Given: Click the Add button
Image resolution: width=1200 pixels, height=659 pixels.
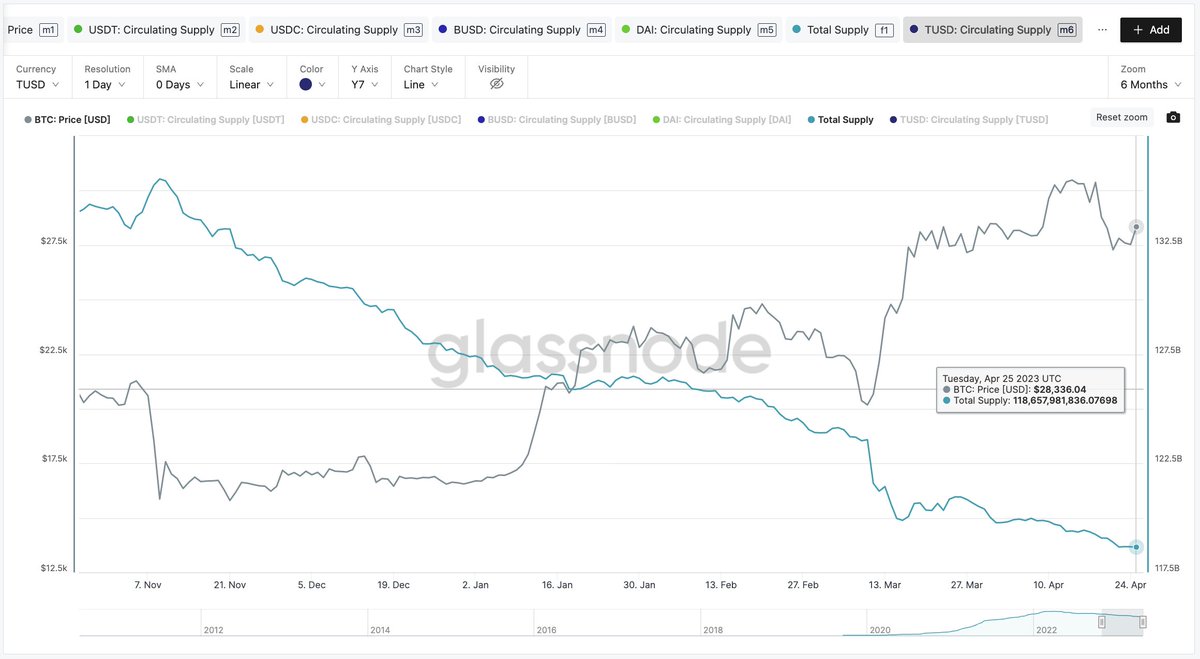Looking at the screenshot, I should point(1151,30).
